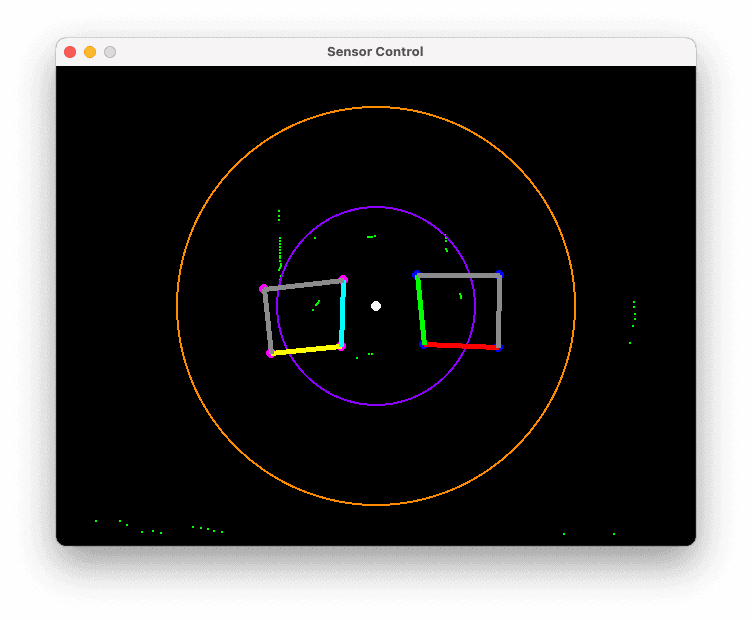Select the gray top edge of left box
The width and height of the screenshot is (752, 620).
(x=303, y=284)
